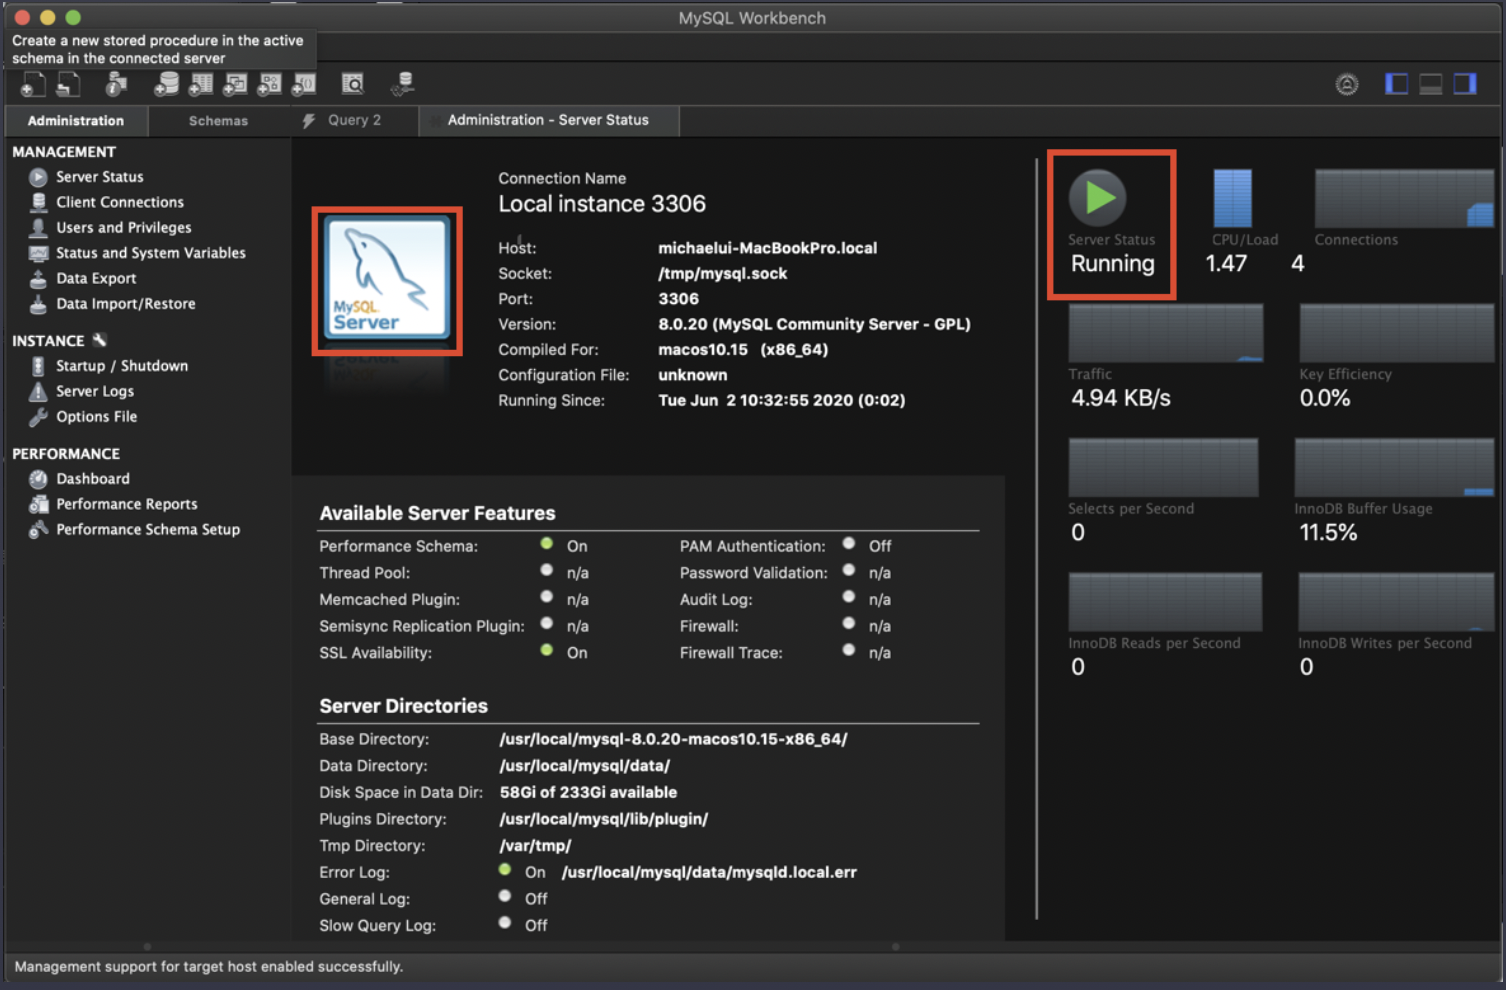Click the 'Available Server Features' heading
The image size is (1506, 990).
(x=437, y=513)
